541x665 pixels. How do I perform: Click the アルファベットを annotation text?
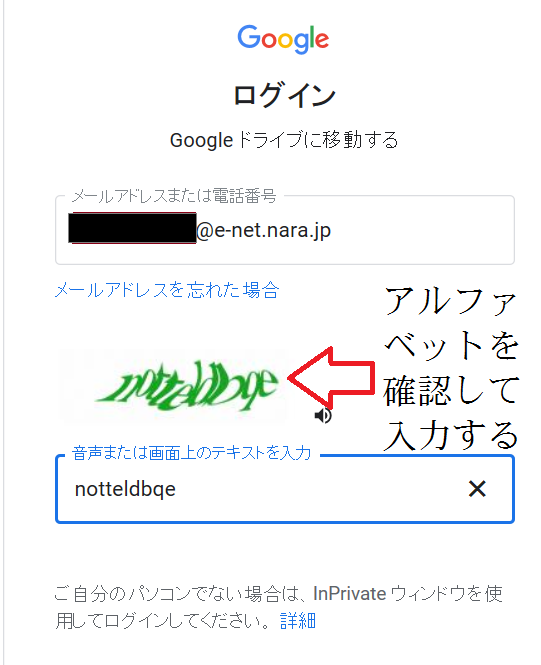coord(452,323)
